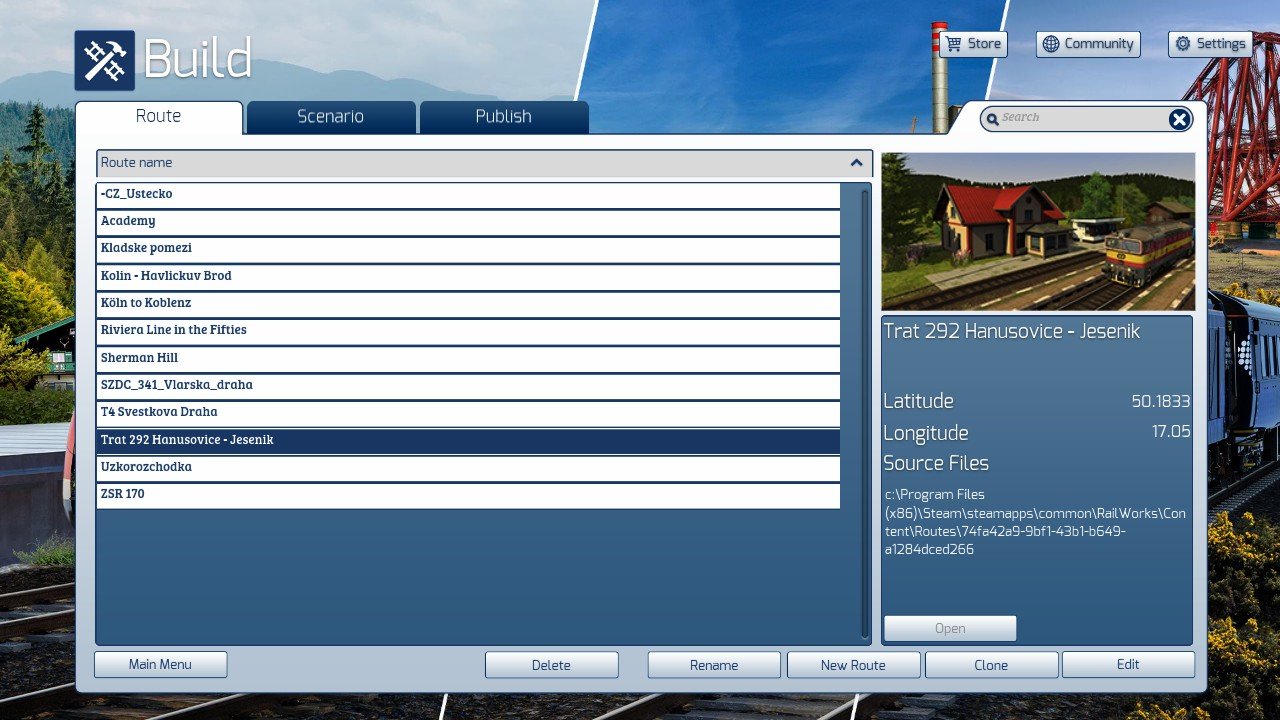
Task: Select the Route tab
Action: [x=158, y=117]
